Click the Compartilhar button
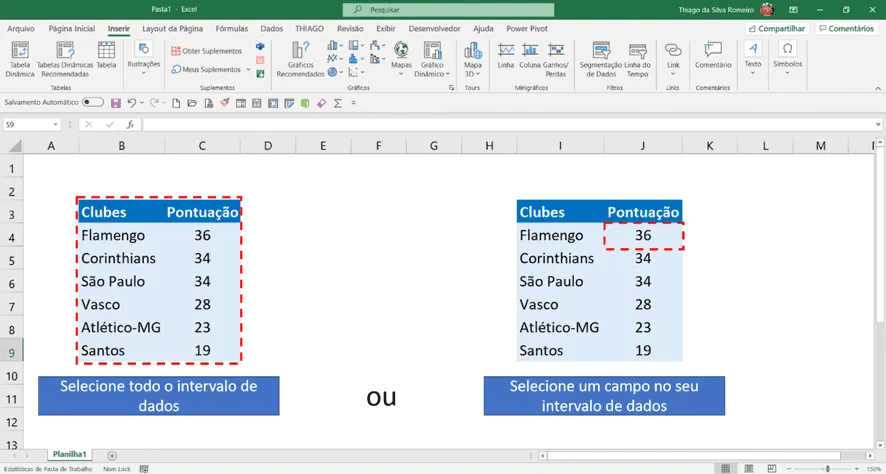 777,28
